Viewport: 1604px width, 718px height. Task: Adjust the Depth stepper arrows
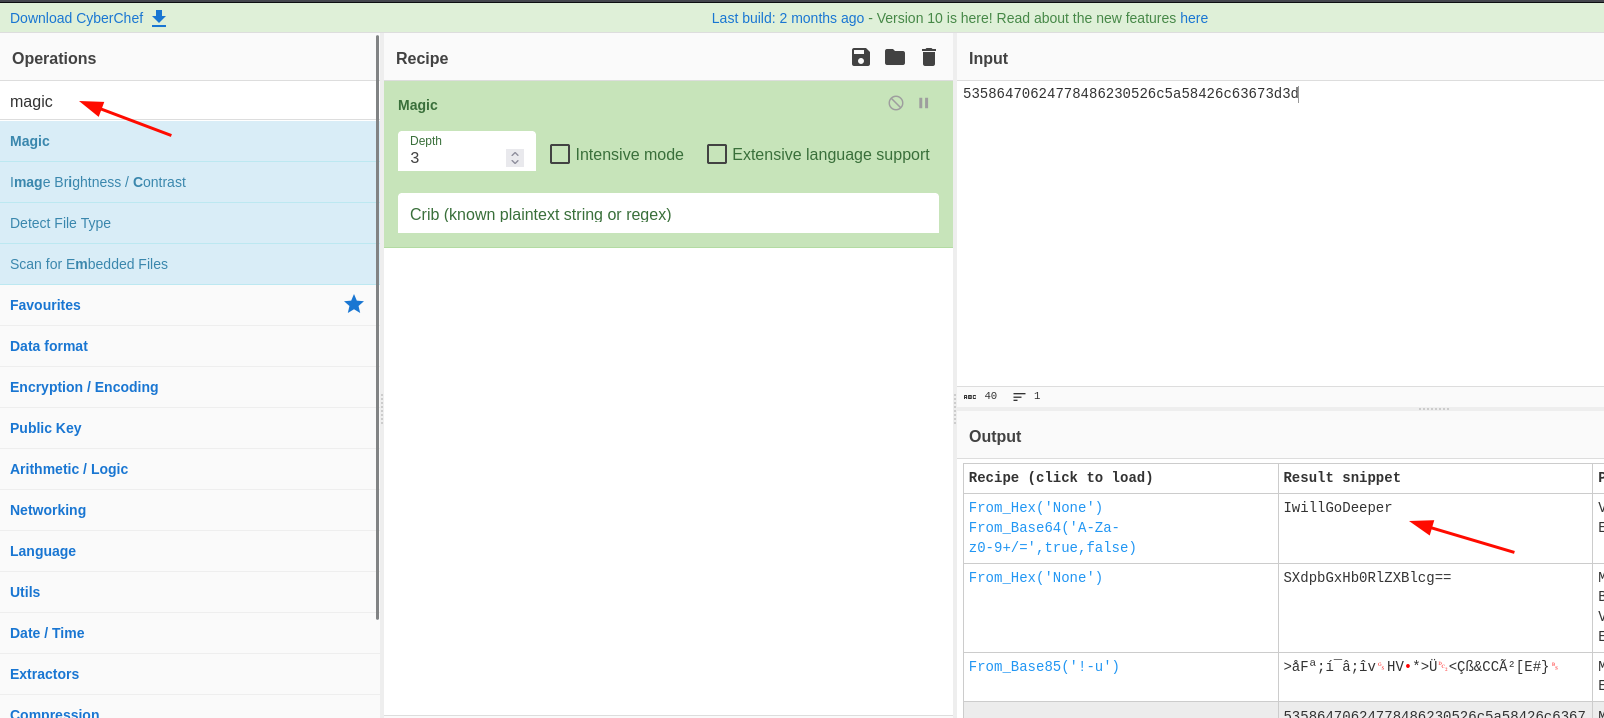(x=515, y=158)
